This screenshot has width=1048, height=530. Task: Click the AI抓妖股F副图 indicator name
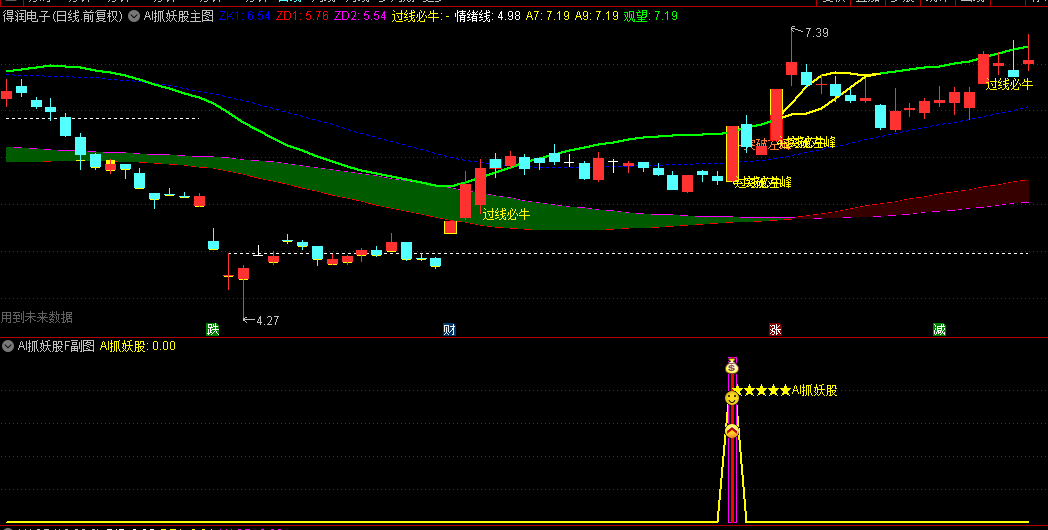[56, 346]
